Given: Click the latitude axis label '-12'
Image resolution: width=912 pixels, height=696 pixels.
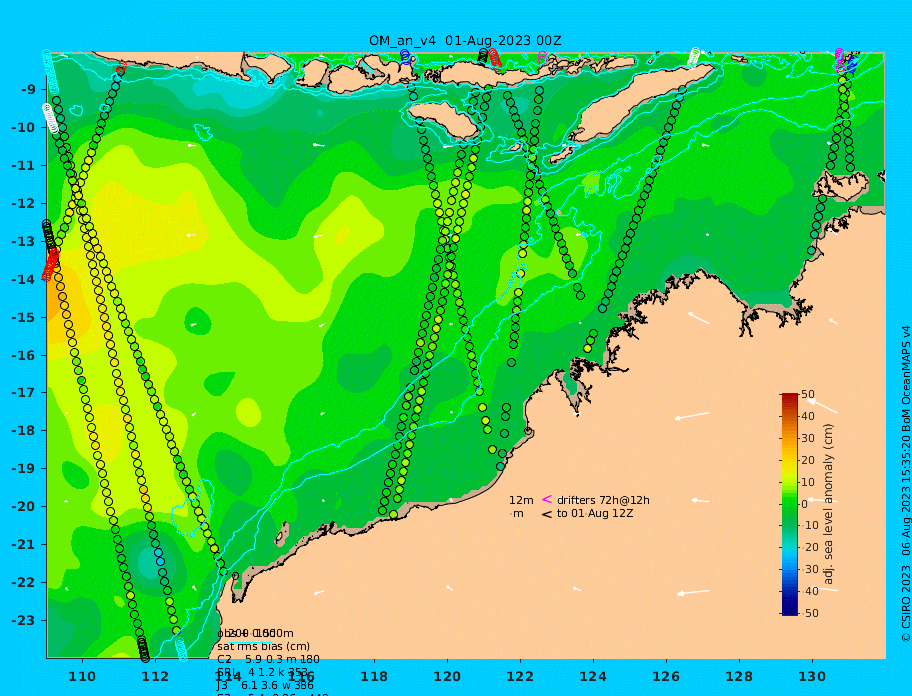Looking at the screenshot, I should coord(23,204).
